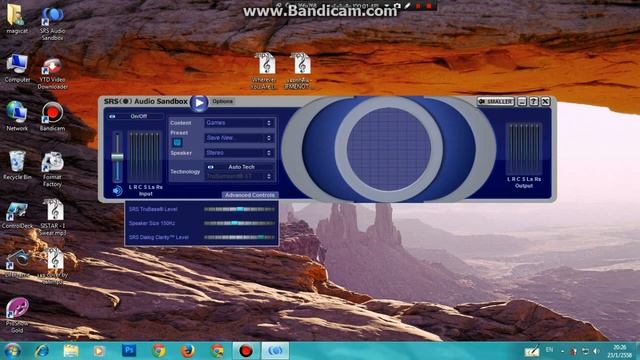Select the Network desktop icon

(x=17, y=116)
